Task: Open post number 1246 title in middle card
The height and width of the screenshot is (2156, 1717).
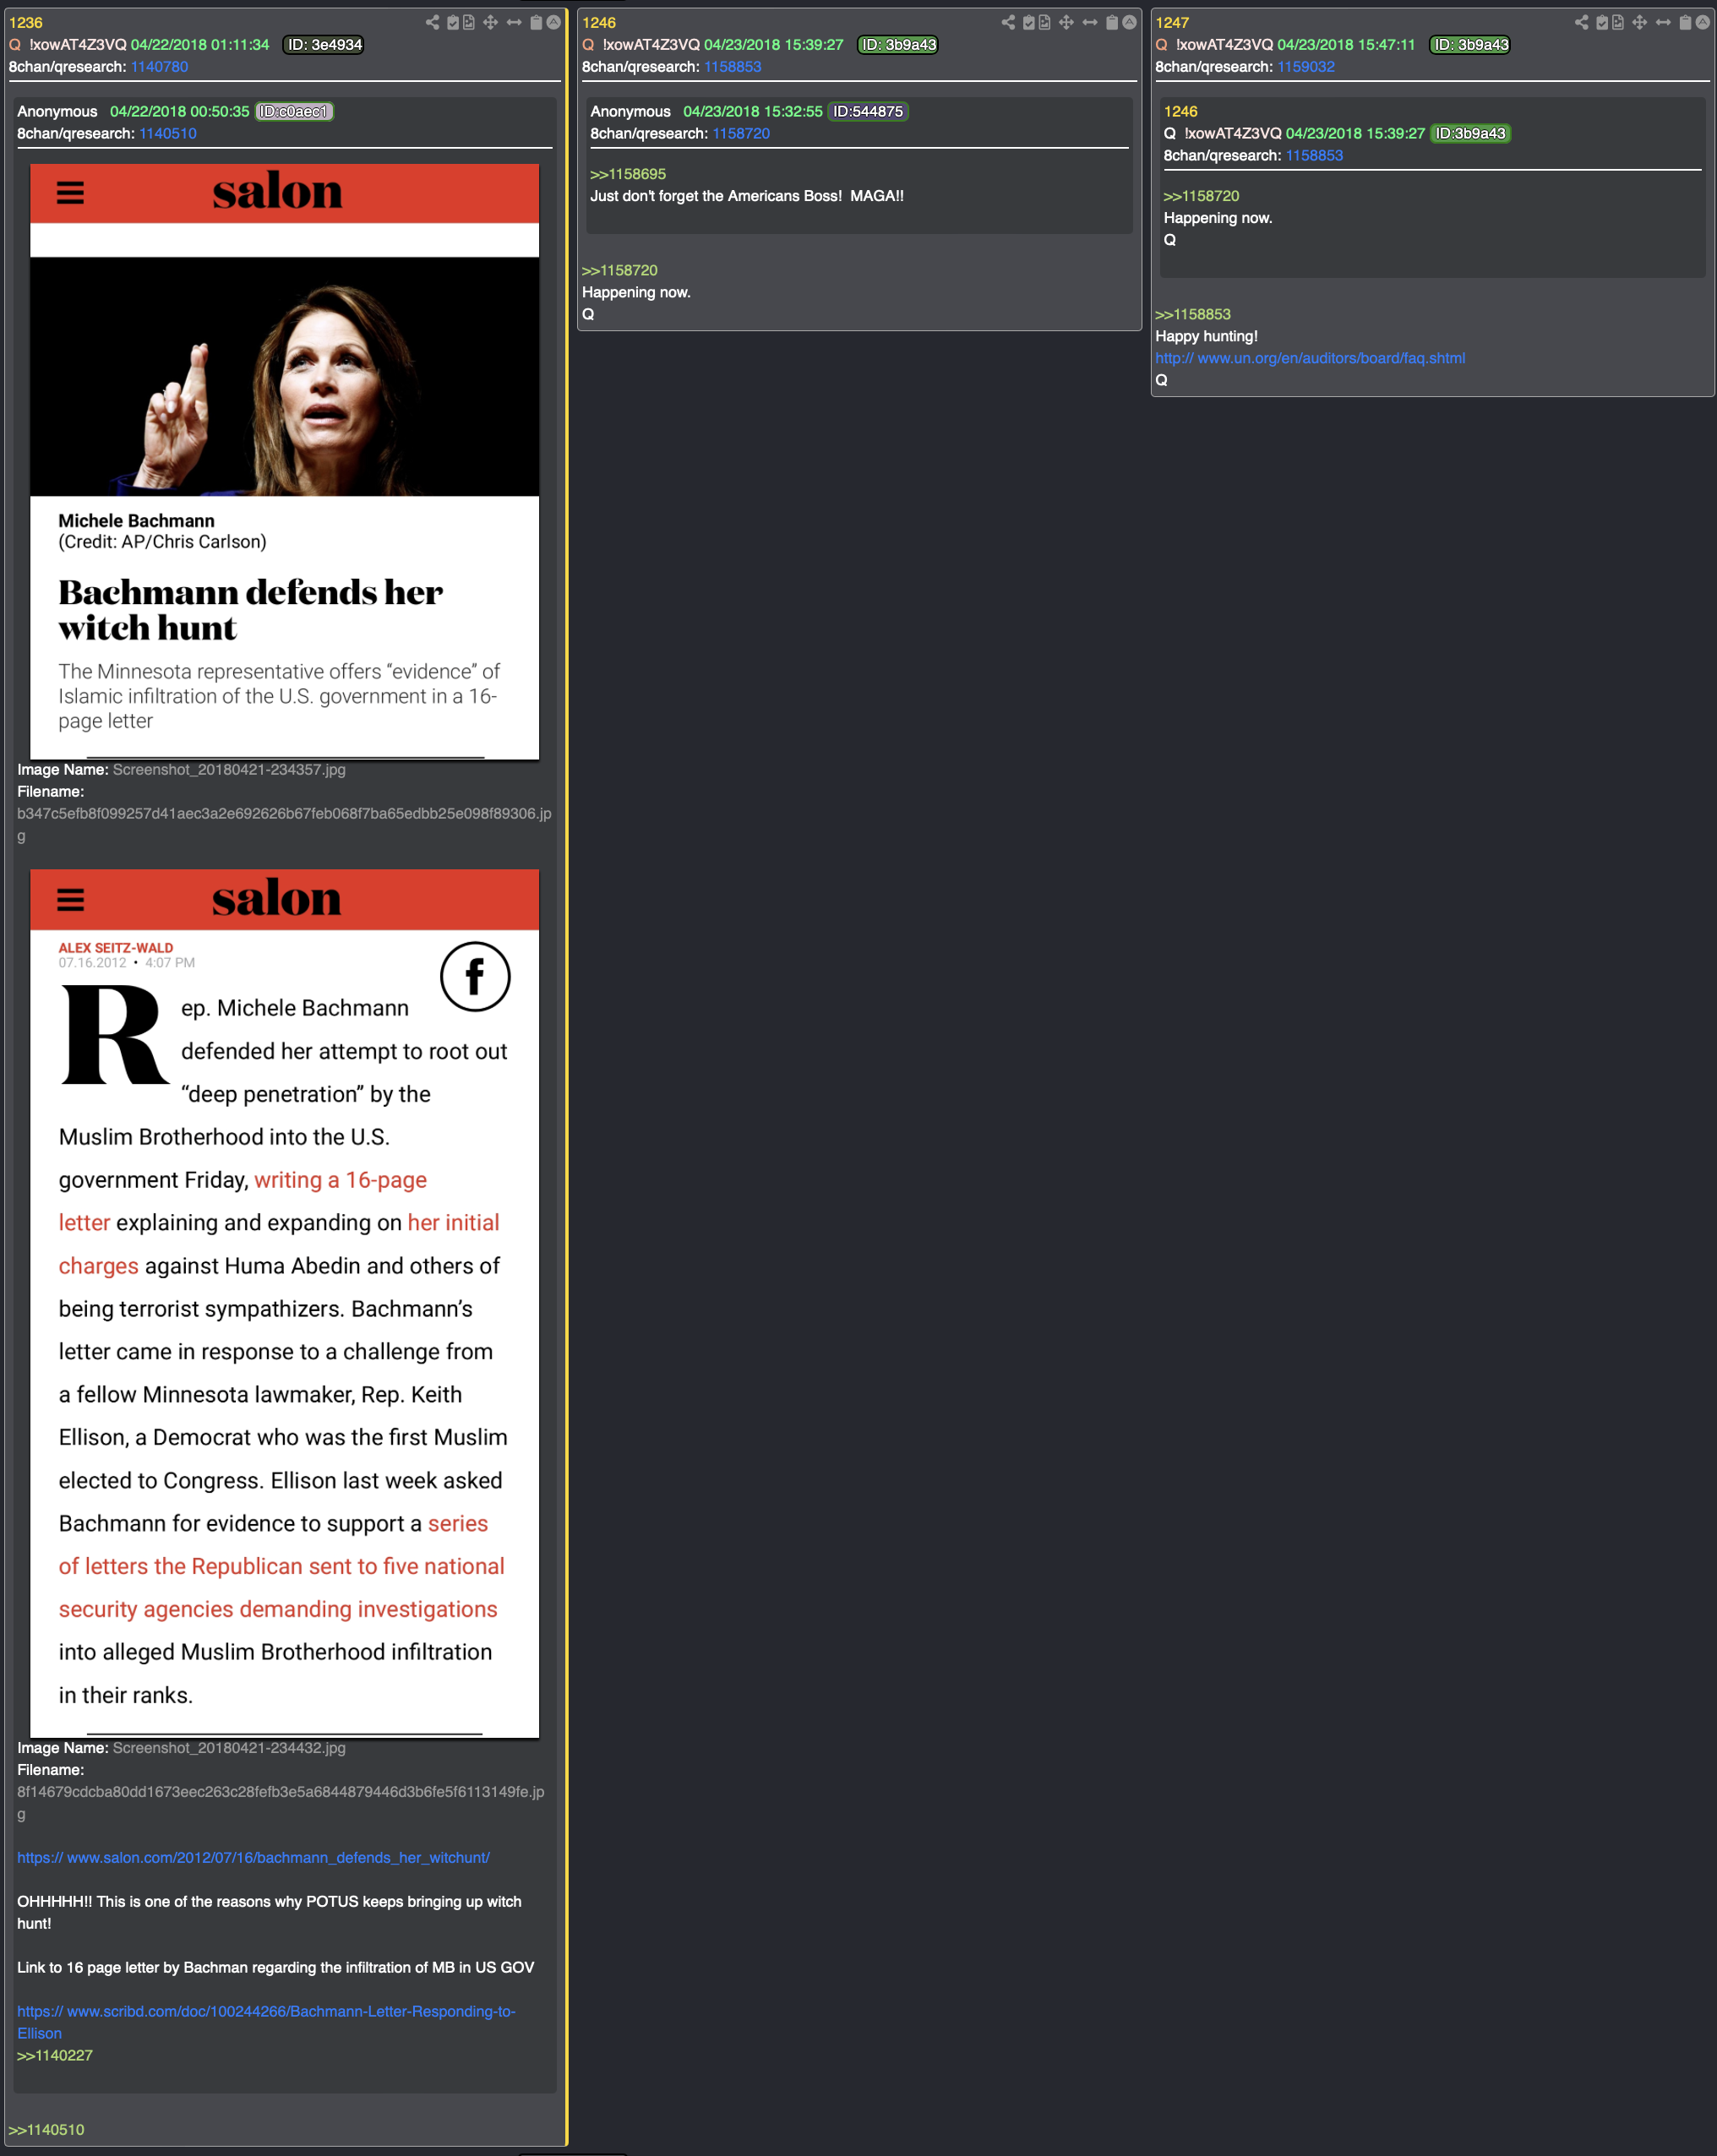Action: pyautogui.click(x=599, y=22)
